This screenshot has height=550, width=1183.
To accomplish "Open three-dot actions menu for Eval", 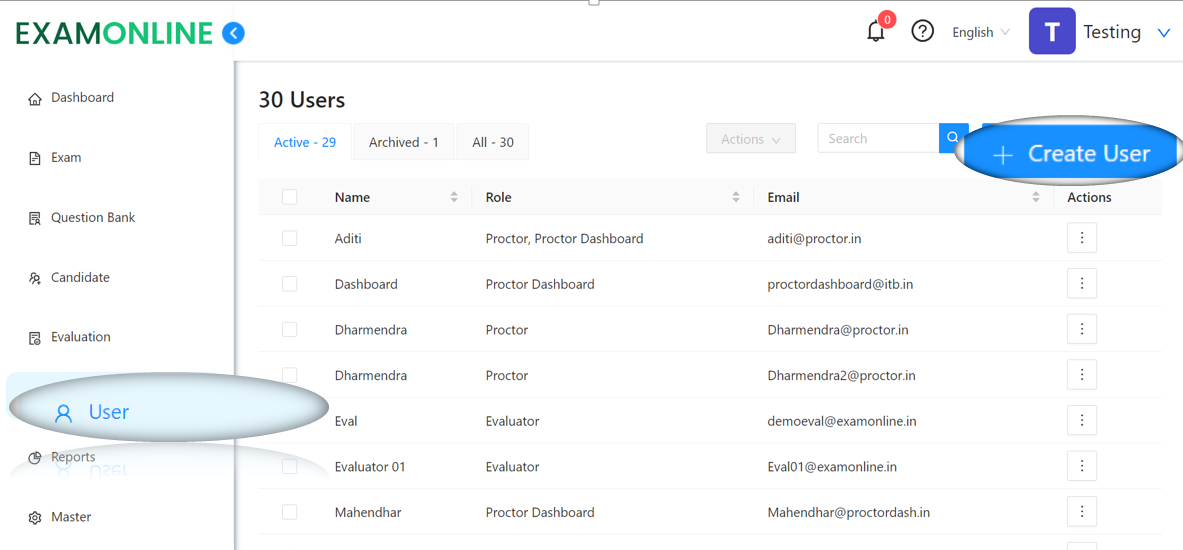I will [1082, 420].
